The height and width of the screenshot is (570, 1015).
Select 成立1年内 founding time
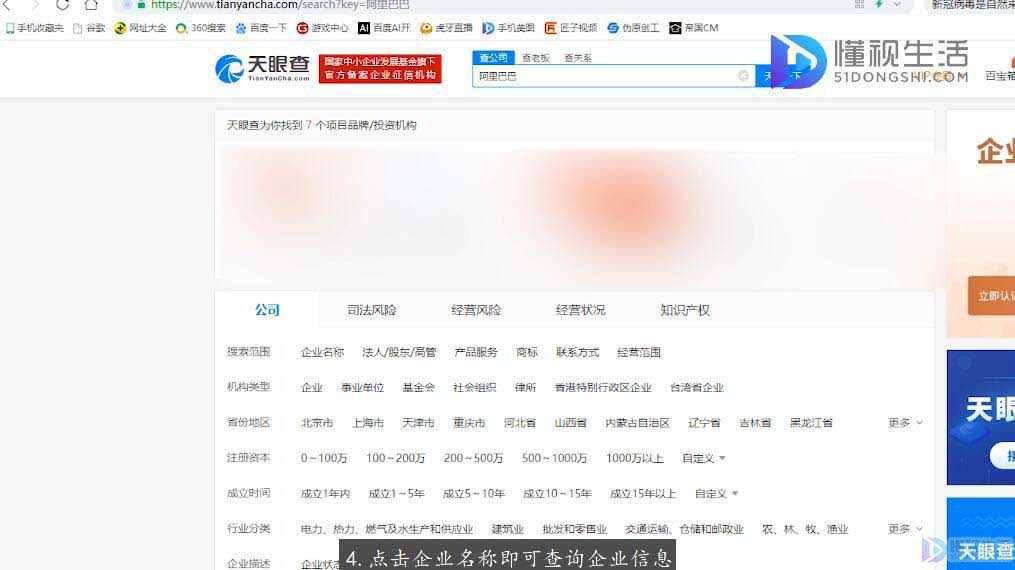point(325,494)
